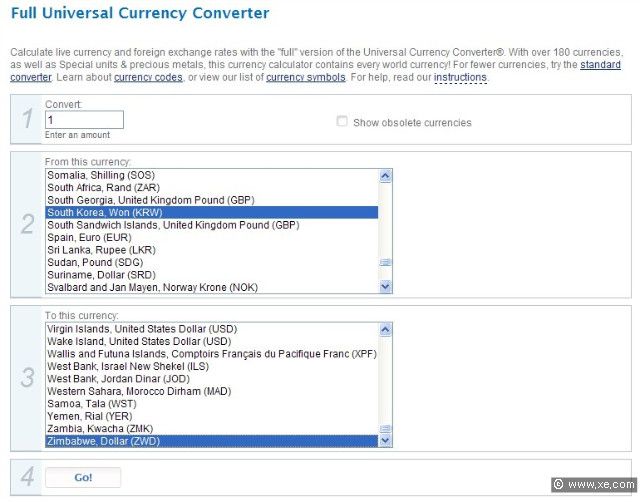Select West Bank, Israel New Shekel (ILS)
The height and width of the screenshot is (502, 640).
tap(211, 367)
